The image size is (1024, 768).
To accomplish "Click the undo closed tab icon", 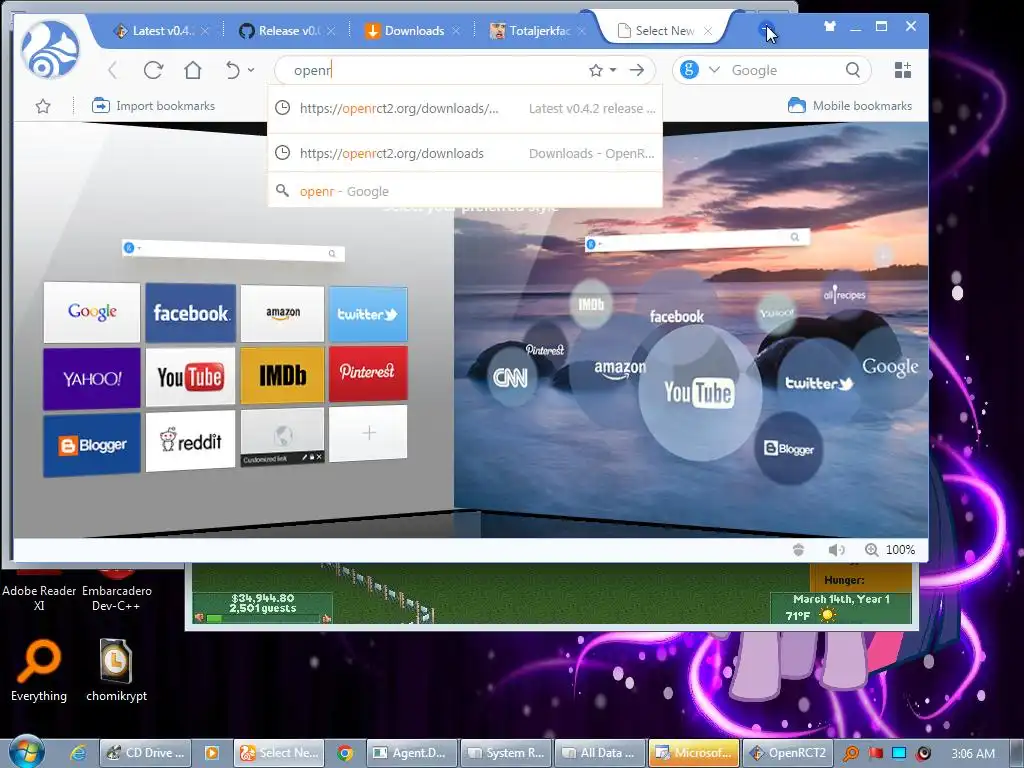I will (x=232, y=70).
